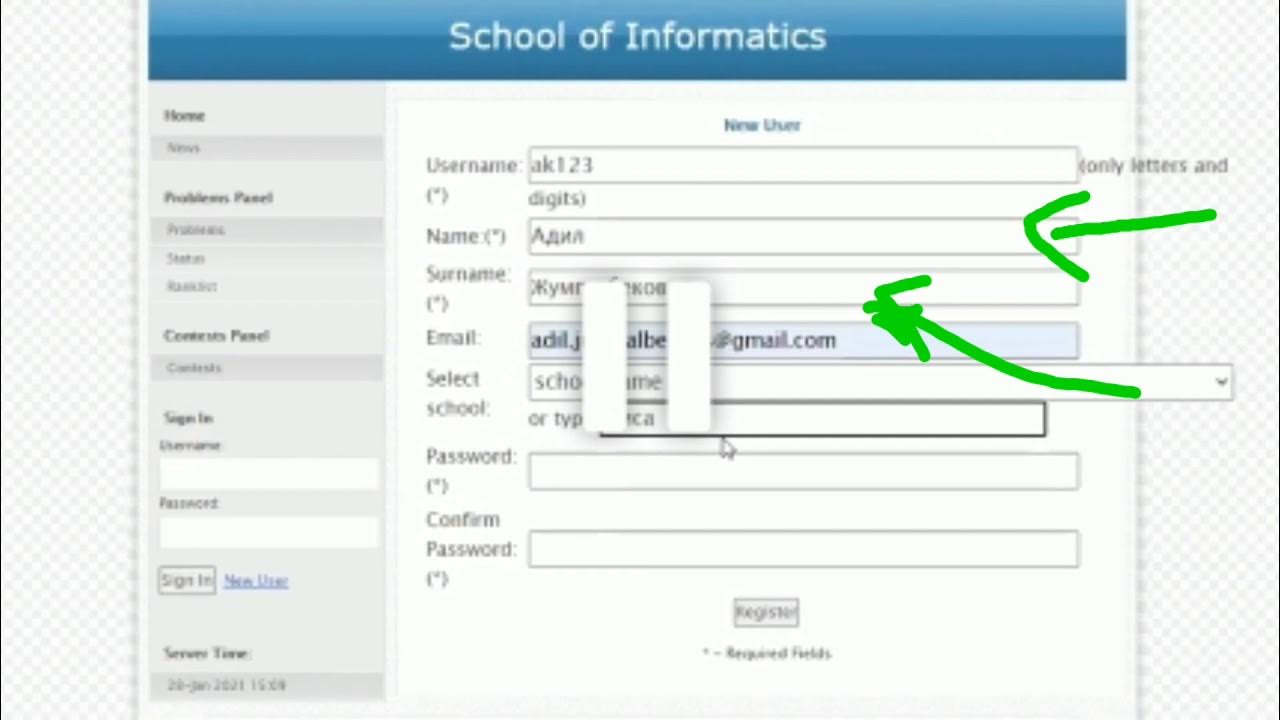The width and height of the screenshot is (1280, 720).
Task: Click the Email field with gmail address
Action: pyautogui.click(x=803, y=340)
